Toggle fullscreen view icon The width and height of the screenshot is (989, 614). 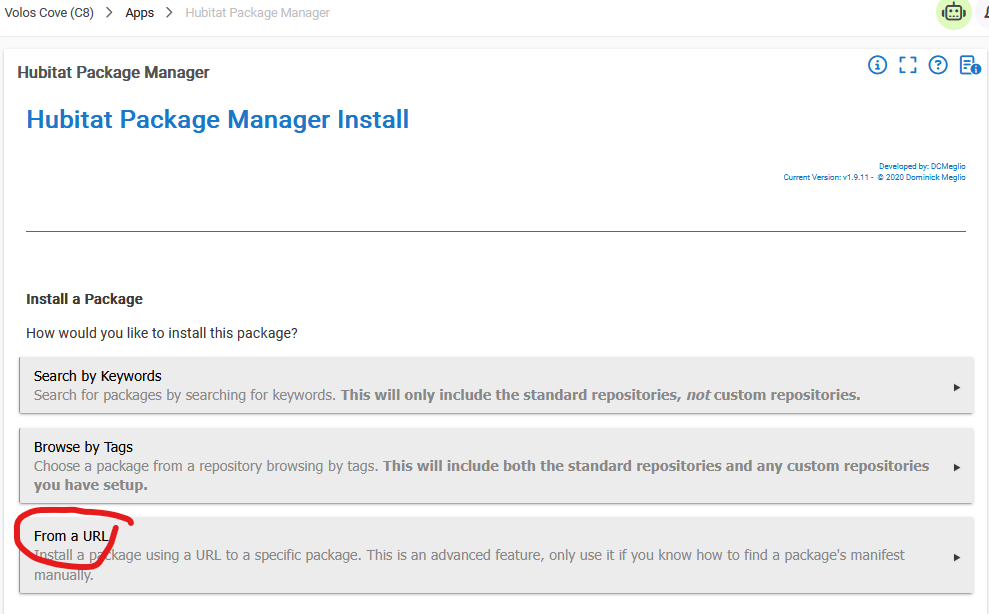pos(908,65)
